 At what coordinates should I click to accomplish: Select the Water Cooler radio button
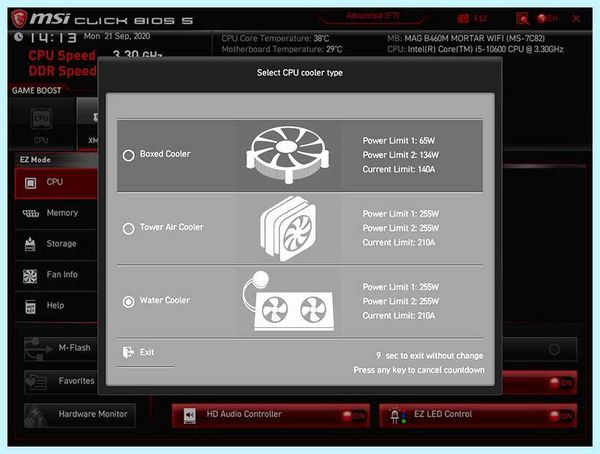[129, 302]
